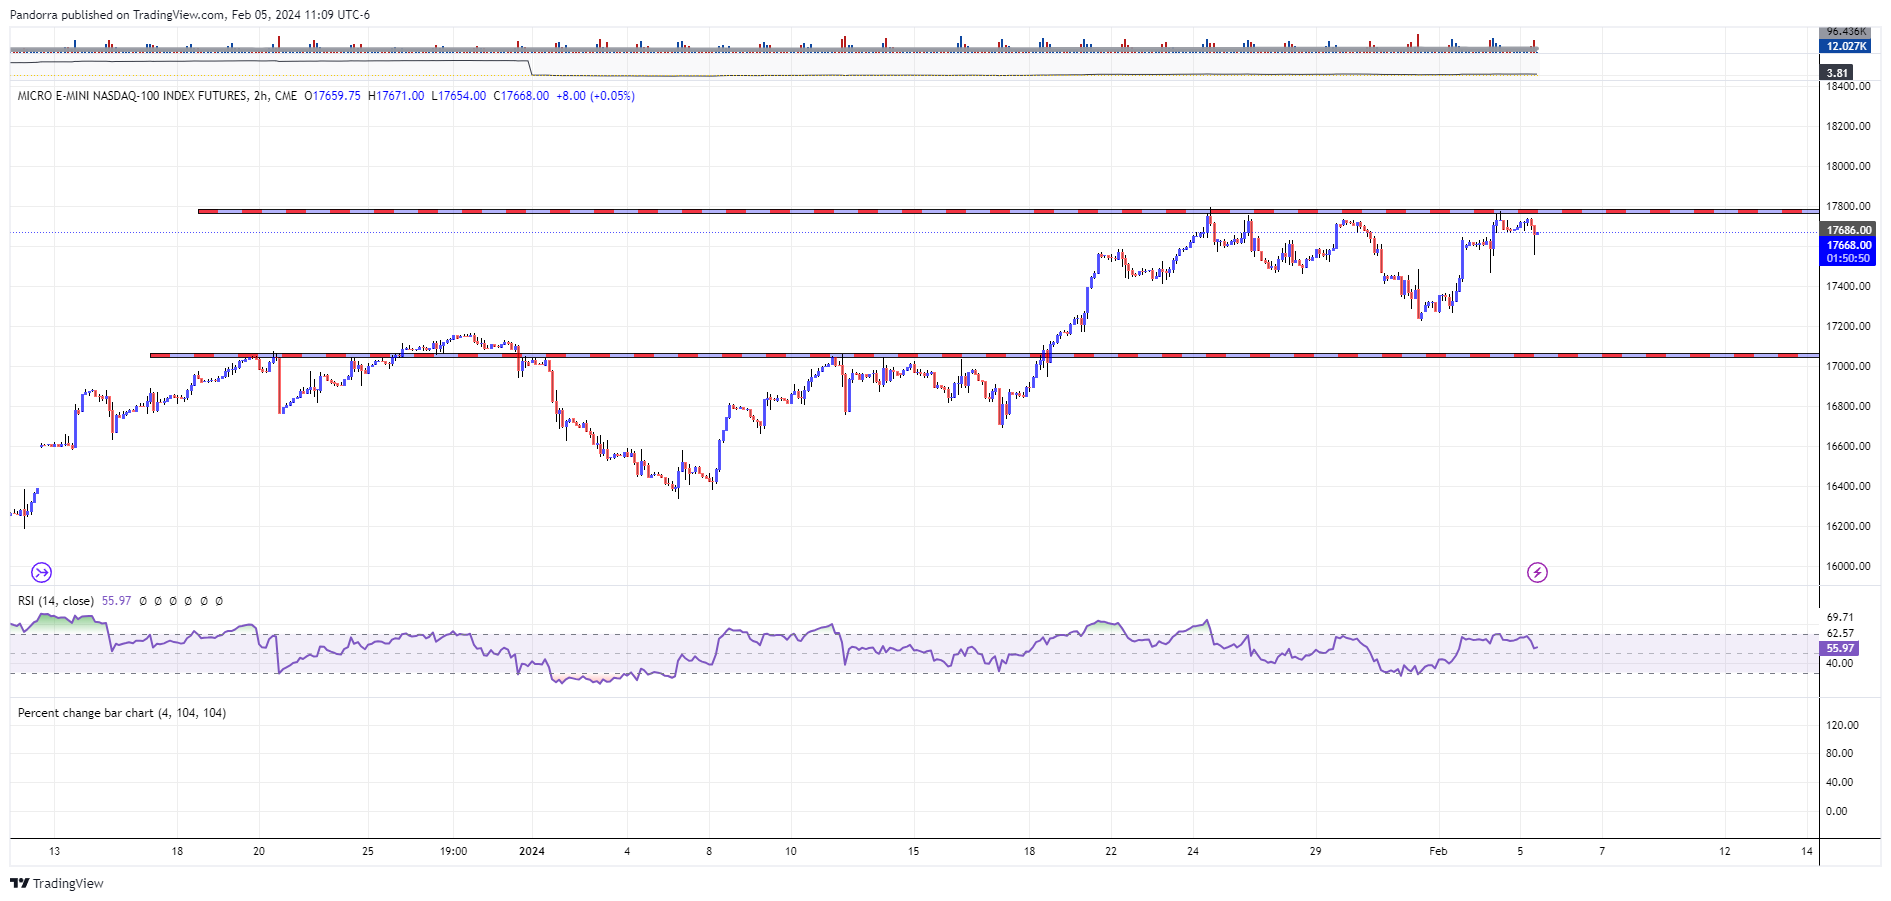This screenshot has width=1891, height=901.
Task: Click the 120.00 percent change scale value
Action: pos(1841,725)
